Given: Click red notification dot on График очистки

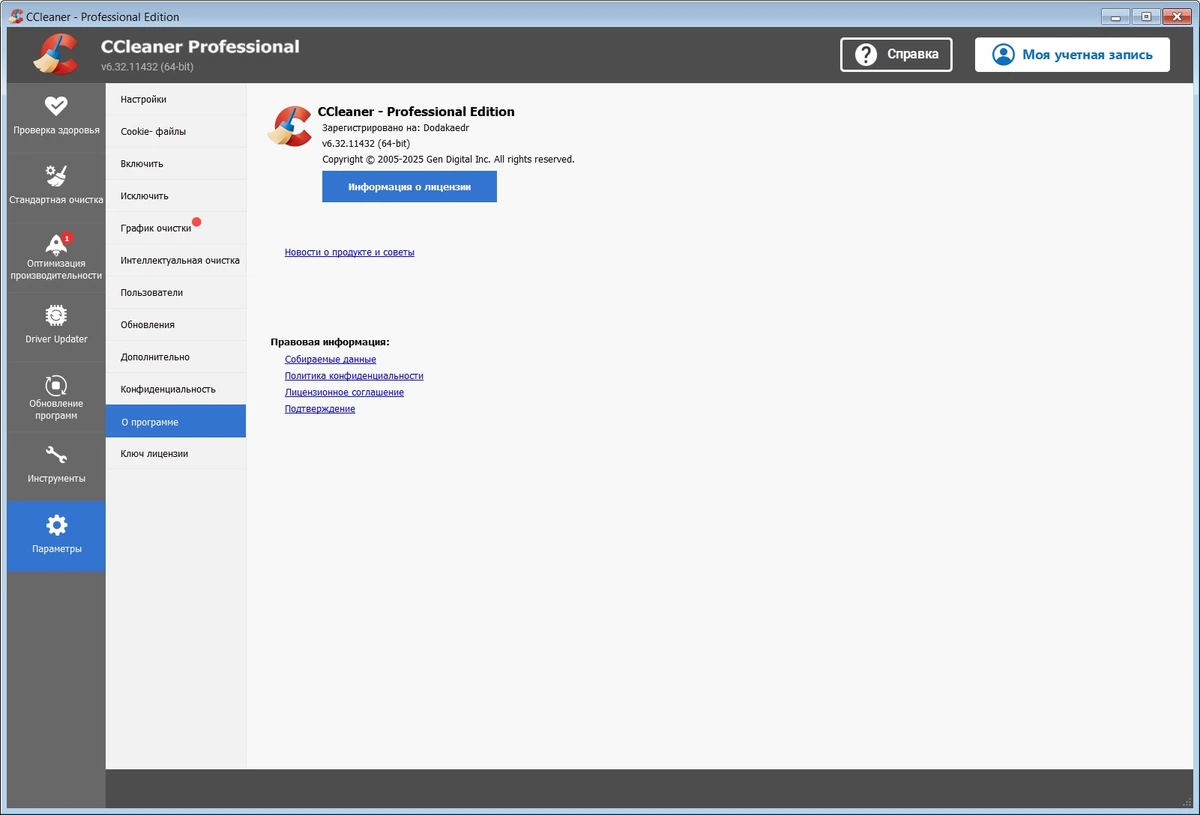Looking at the screenshot, I should tap(197, 222).
